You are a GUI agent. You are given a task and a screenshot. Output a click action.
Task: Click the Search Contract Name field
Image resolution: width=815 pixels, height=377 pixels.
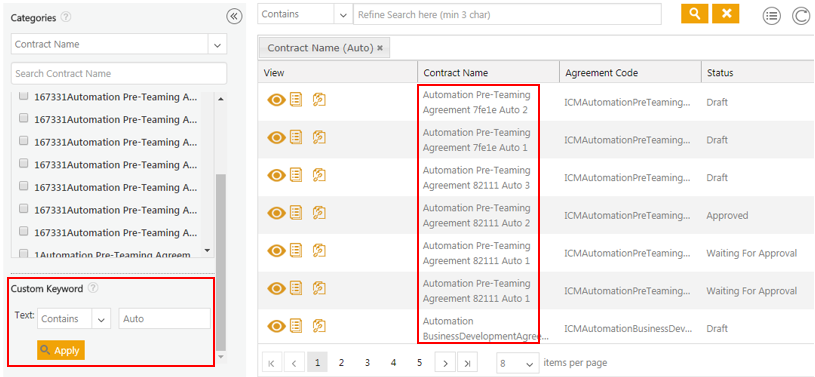pyautogui.click(x=119, y=73)
